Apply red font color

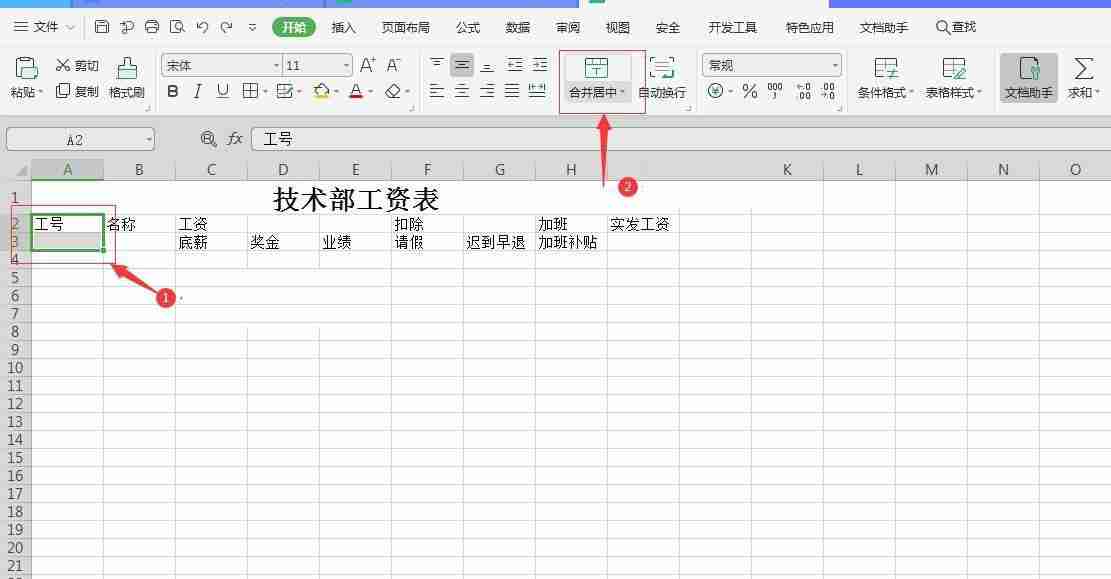pos(356,91)
